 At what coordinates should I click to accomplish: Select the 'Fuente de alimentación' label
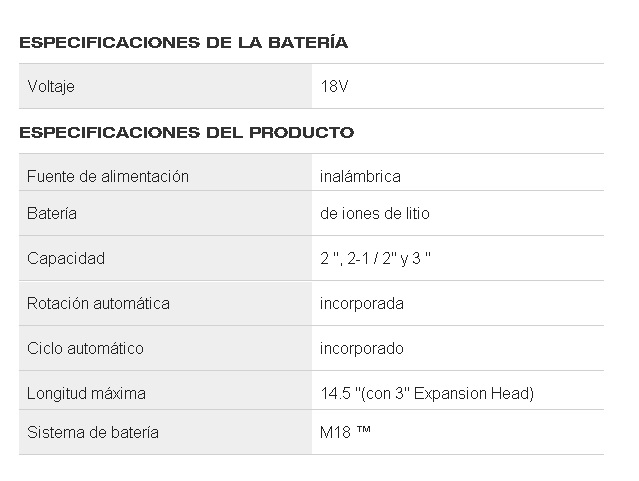[x=108, y=176]
